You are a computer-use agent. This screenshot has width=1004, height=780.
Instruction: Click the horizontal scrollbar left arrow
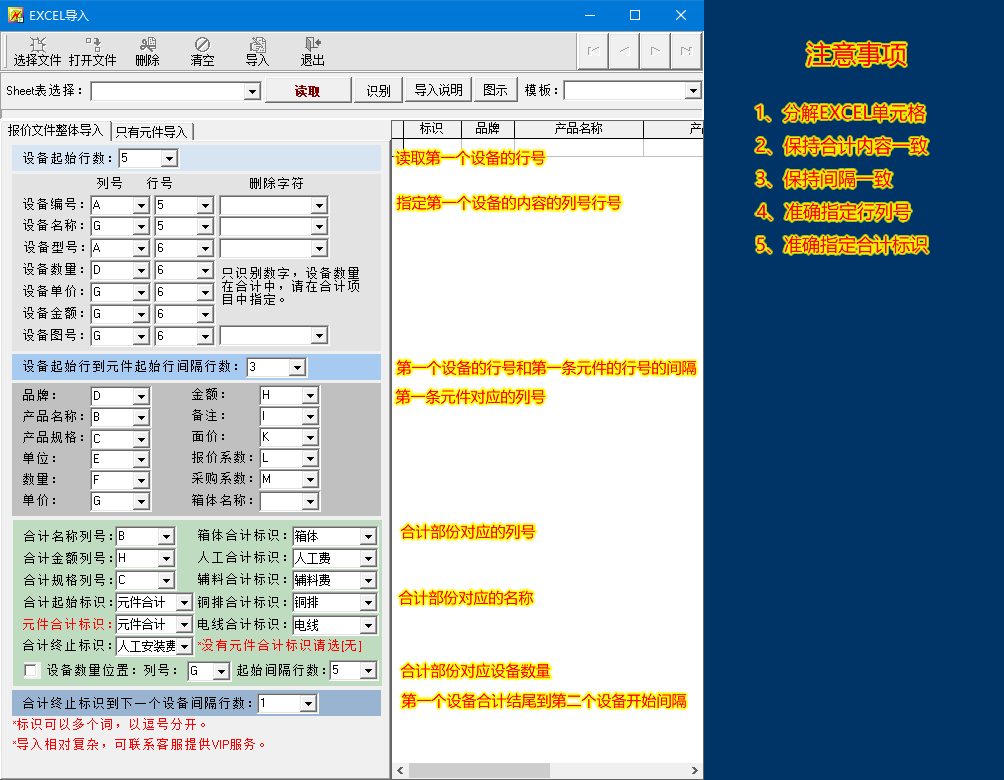(x=400, y=770)
